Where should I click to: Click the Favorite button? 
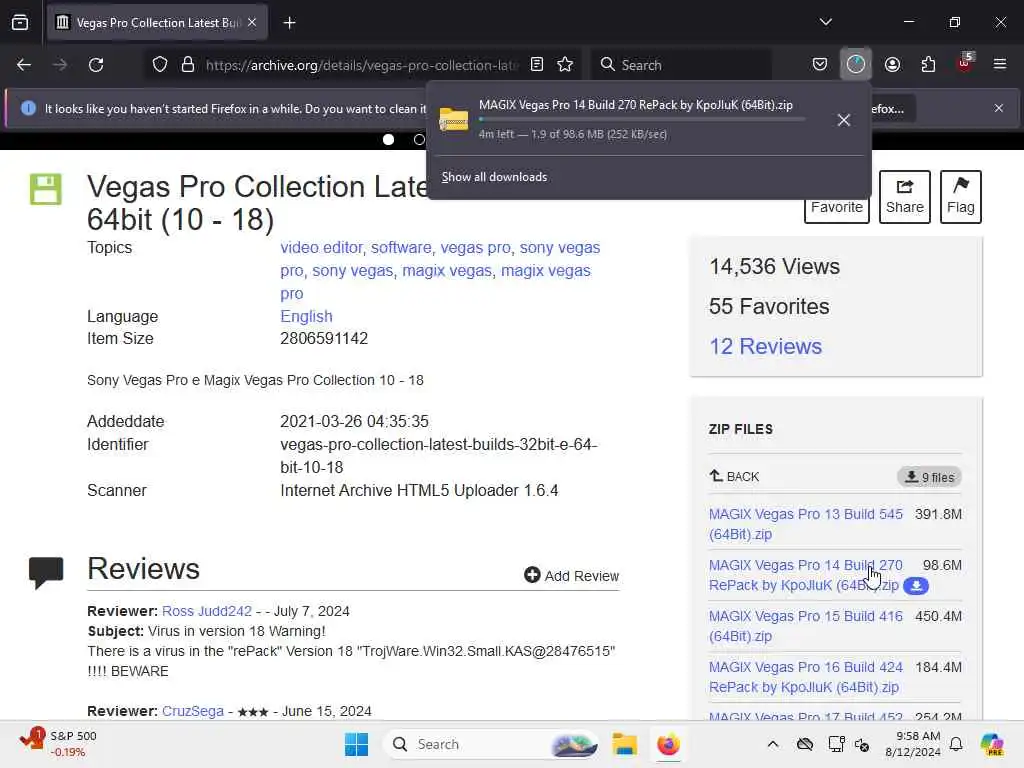click(x=837, y=208)
